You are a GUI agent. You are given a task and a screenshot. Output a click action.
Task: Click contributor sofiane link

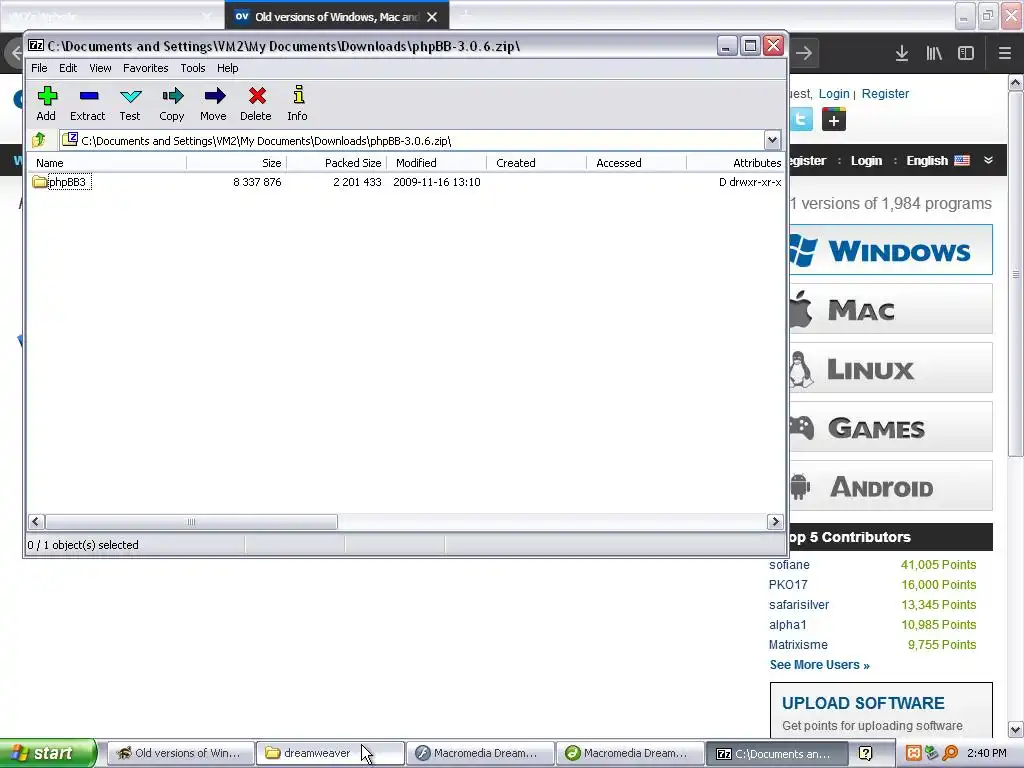(789, 565)
